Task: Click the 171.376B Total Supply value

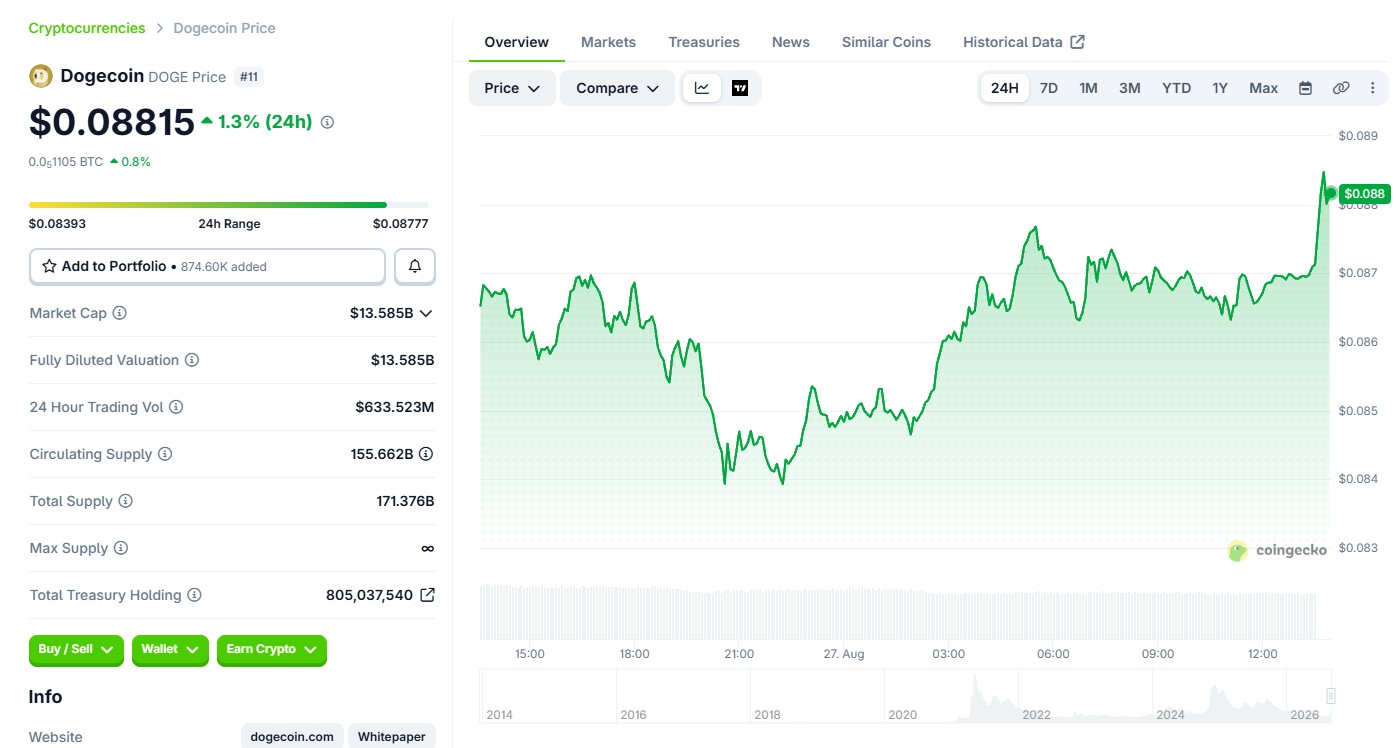Action: [x=405, y=501]
